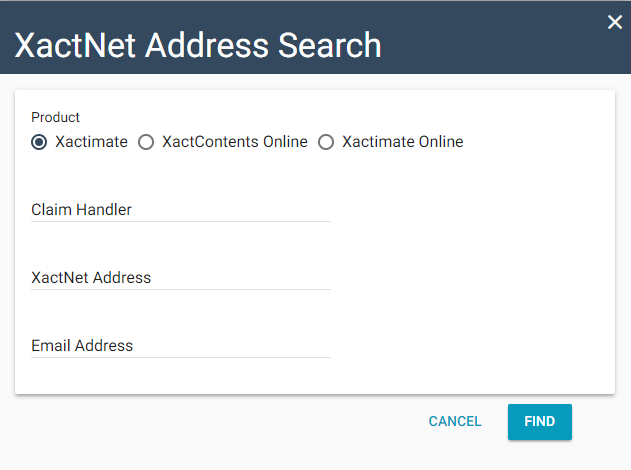Click the underline beneath XactNet Address

click(180, 289)
